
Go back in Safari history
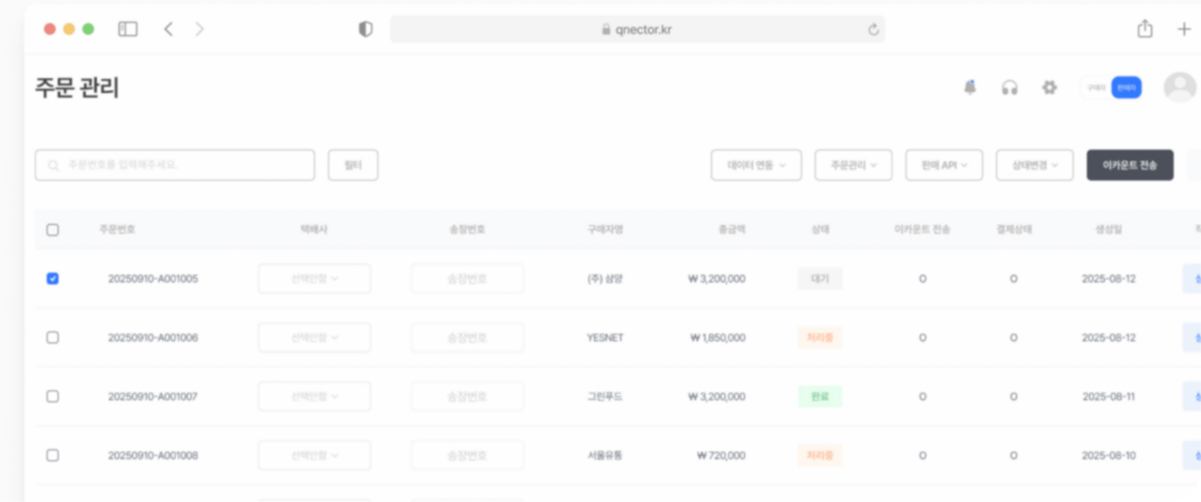click(168, 29)
